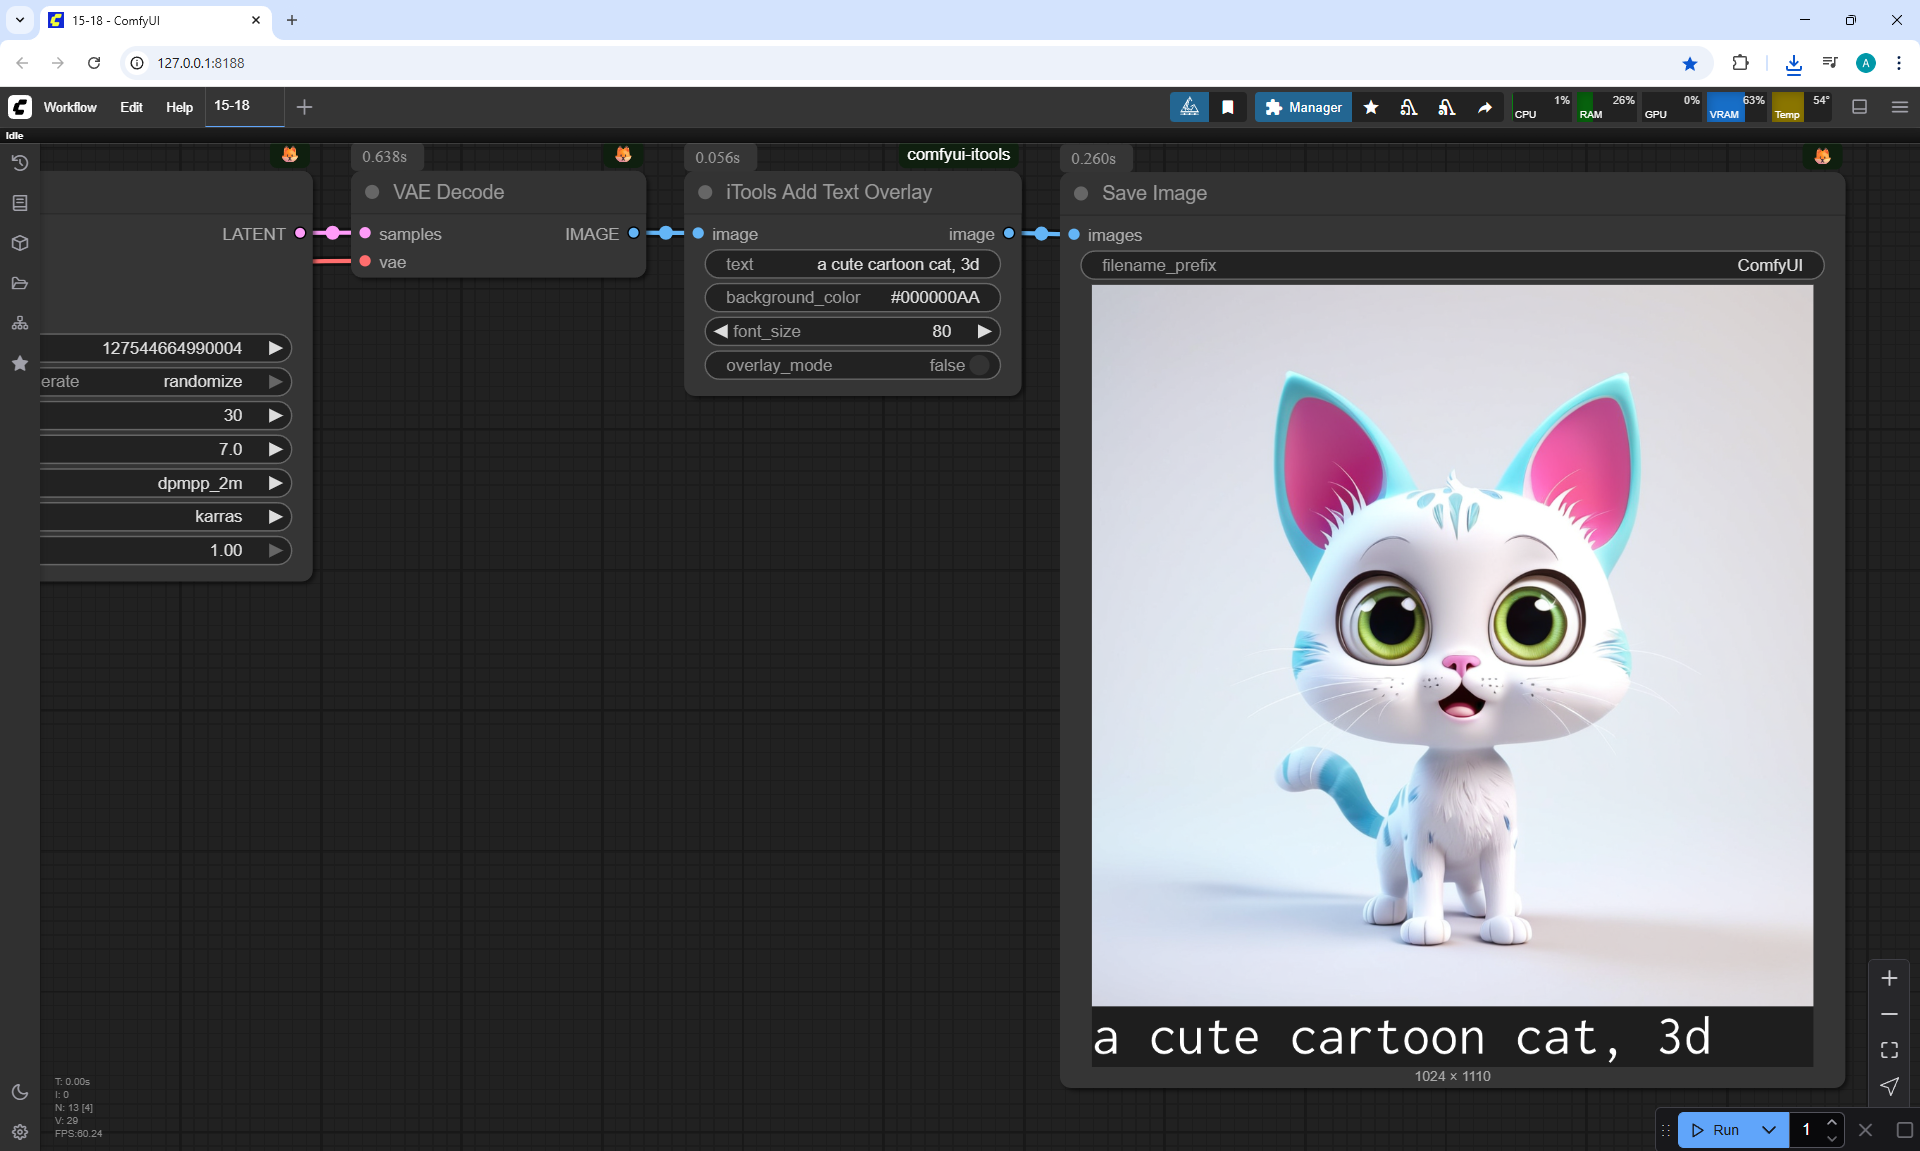Open the queue history sidebar icon
The height and width of the screenshot is (1151, 1920).
(x=20, y=163)
